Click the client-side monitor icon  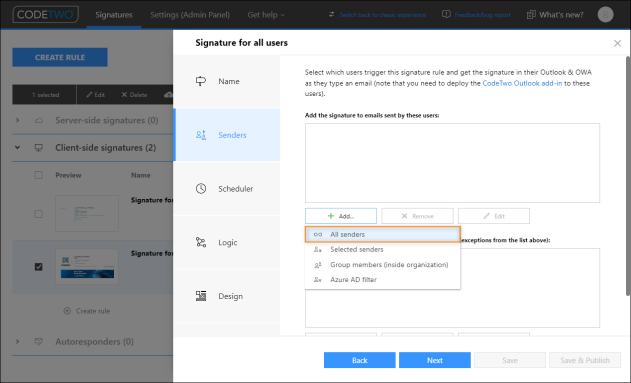[x=39, y=148]
